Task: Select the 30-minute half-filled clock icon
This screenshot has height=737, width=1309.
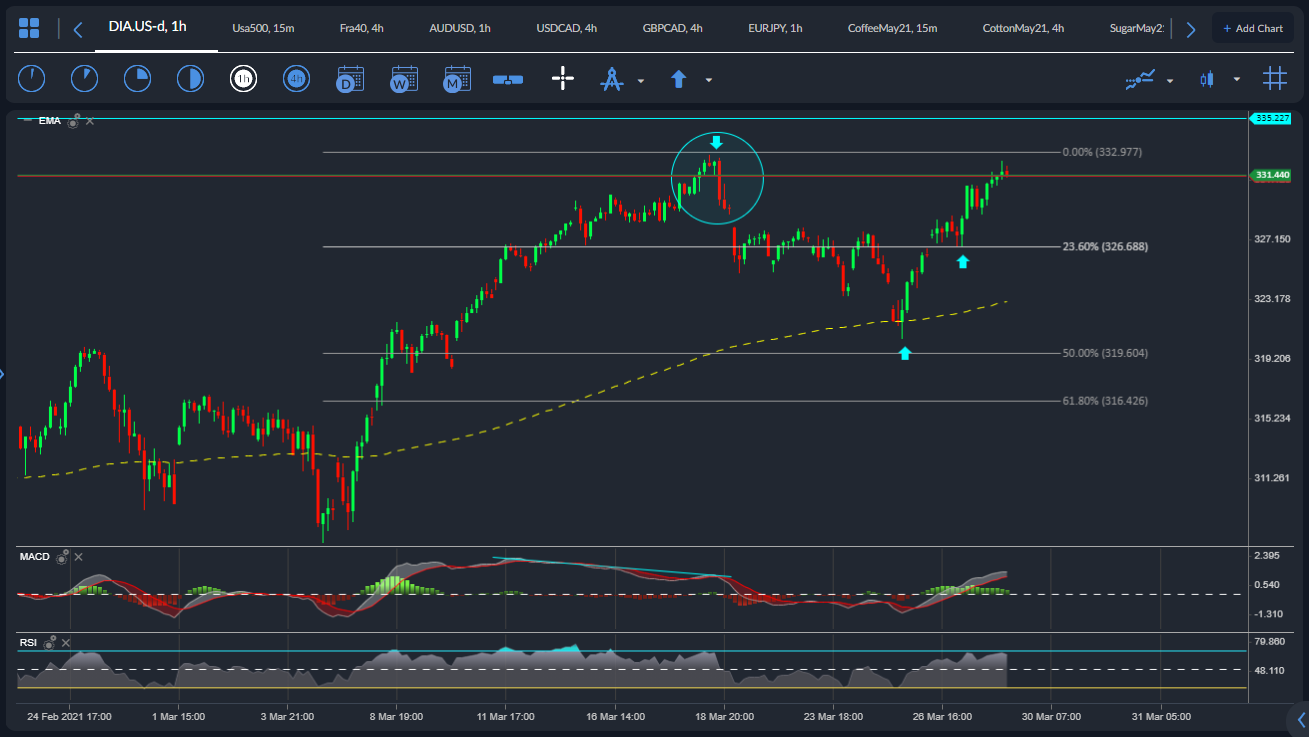Action: click(x=190, y=78)
